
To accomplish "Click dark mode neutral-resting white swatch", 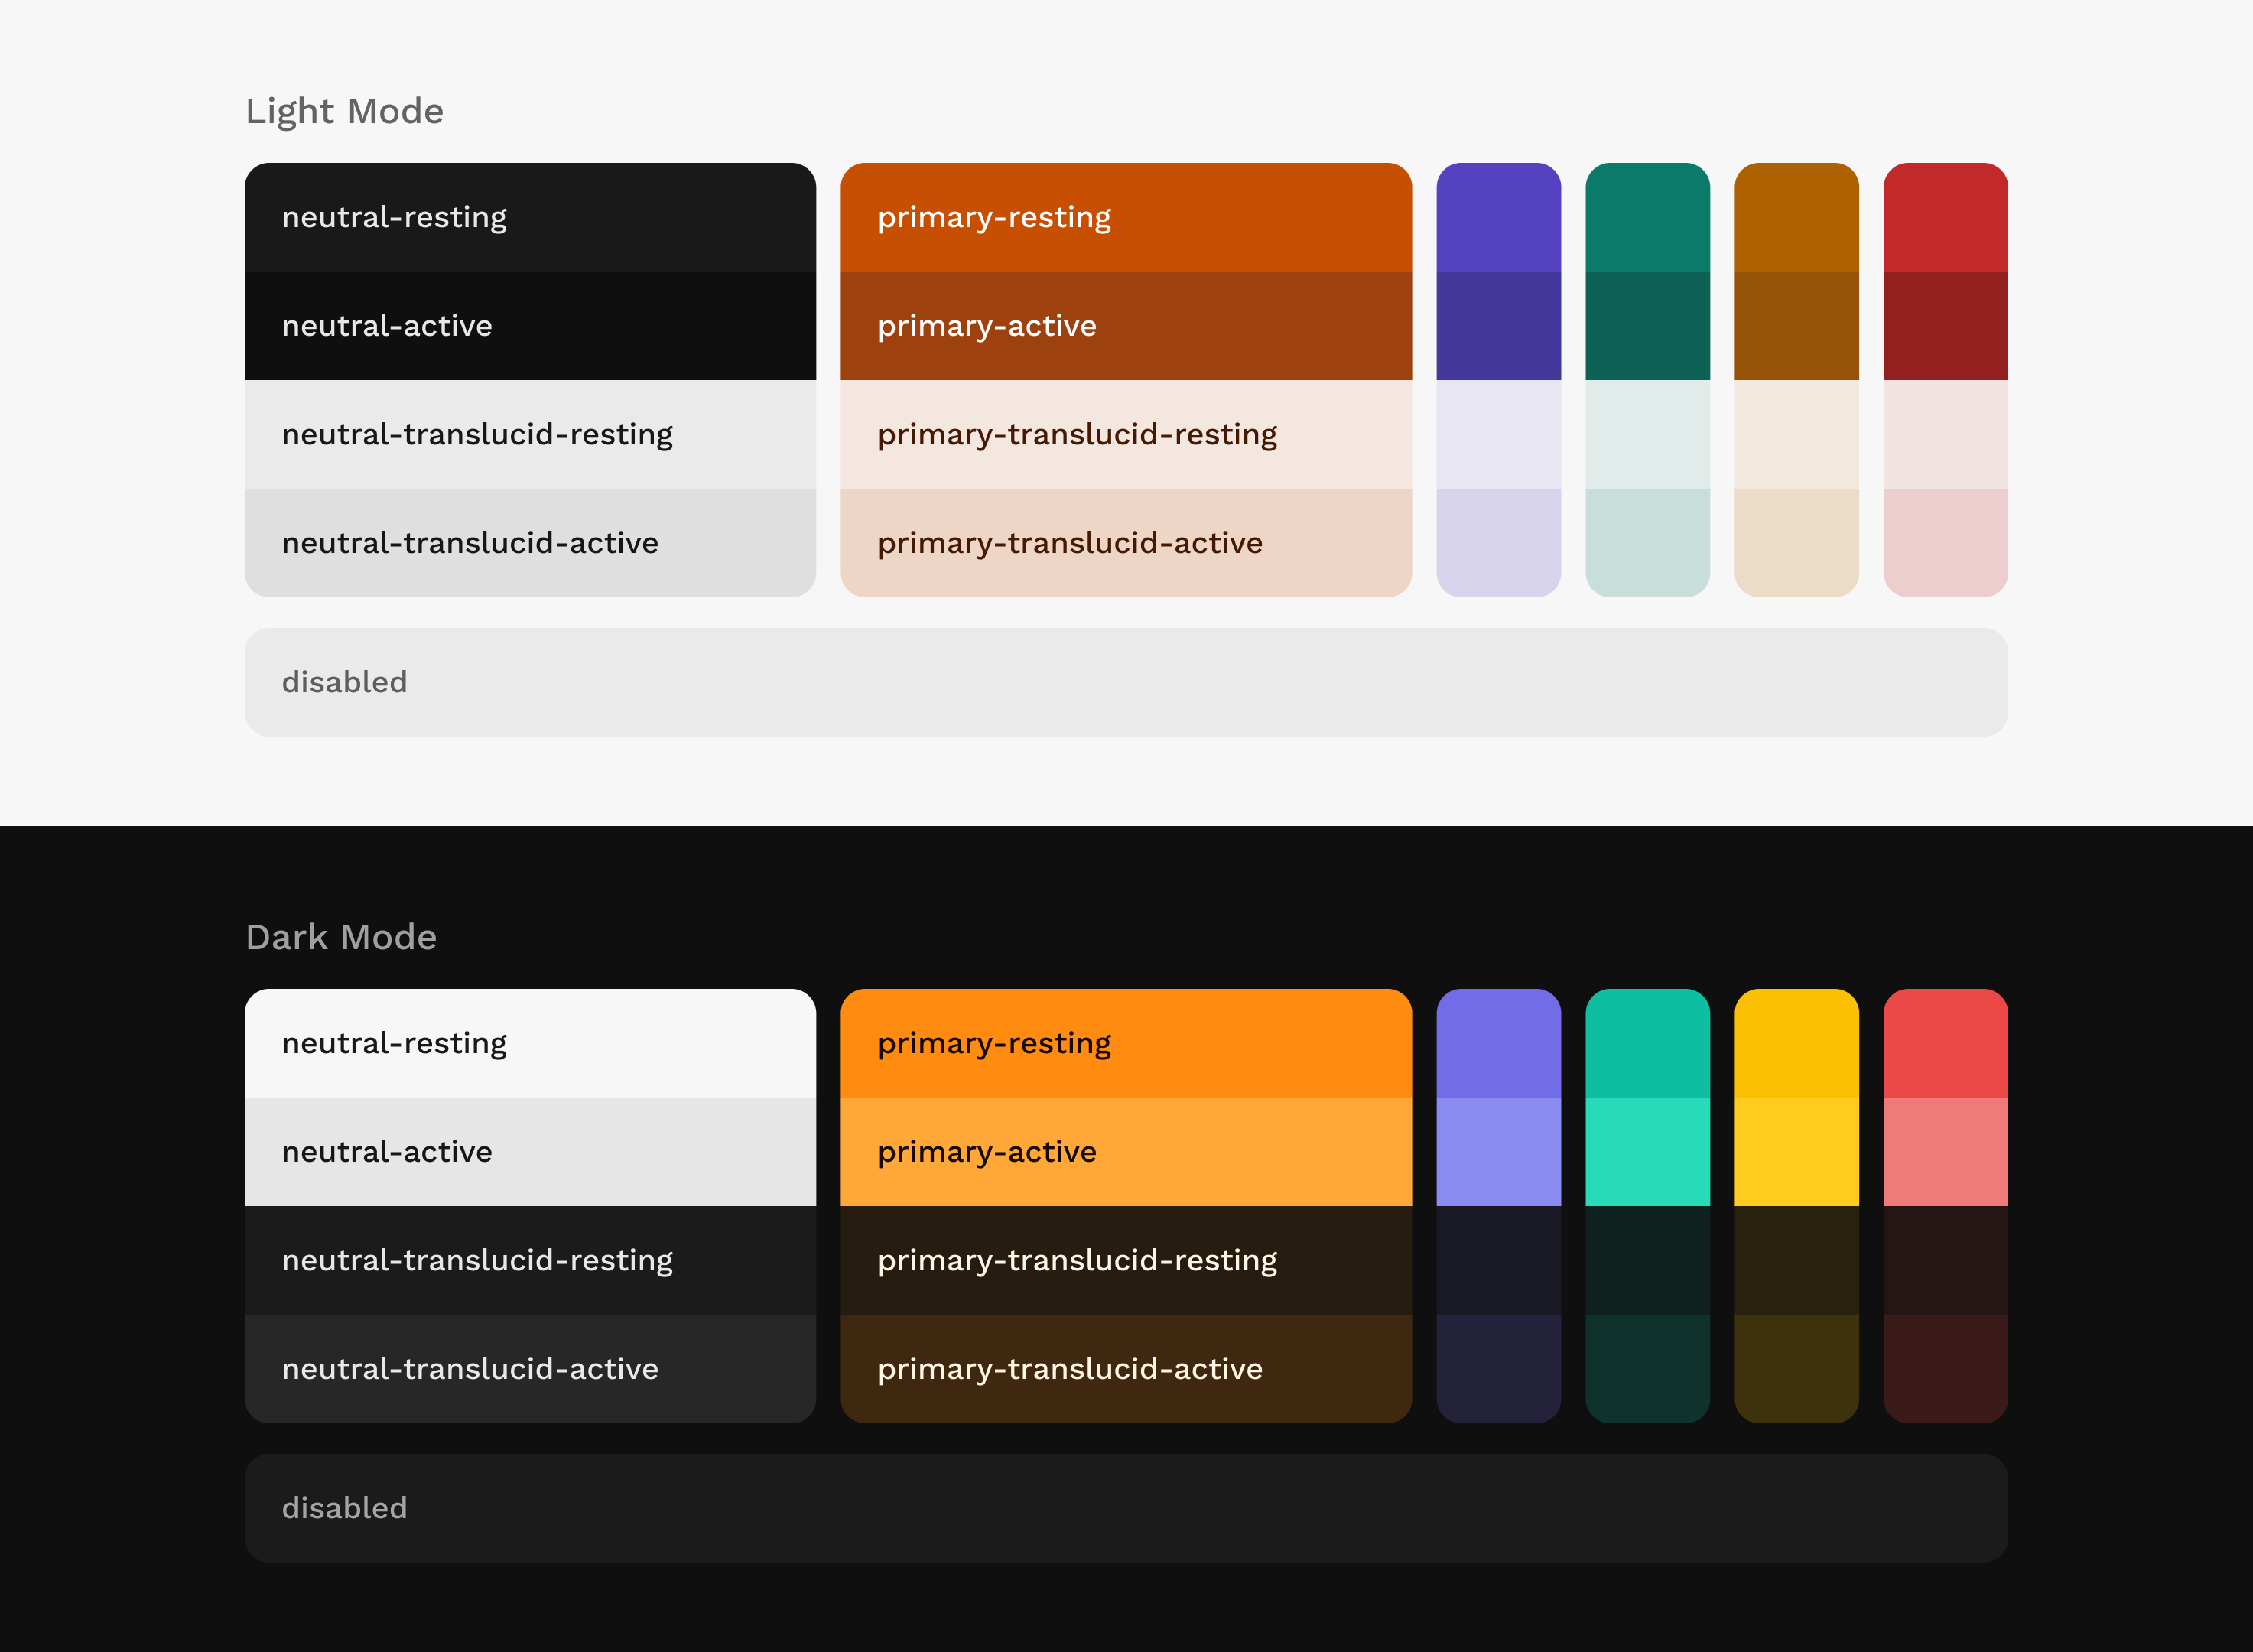I will (x=530, y=1043).
